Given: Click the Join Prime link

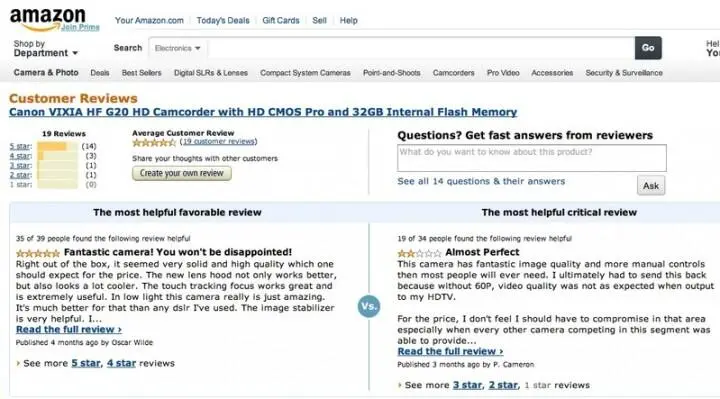Looking at the screenshot, I should pos(80,28).
